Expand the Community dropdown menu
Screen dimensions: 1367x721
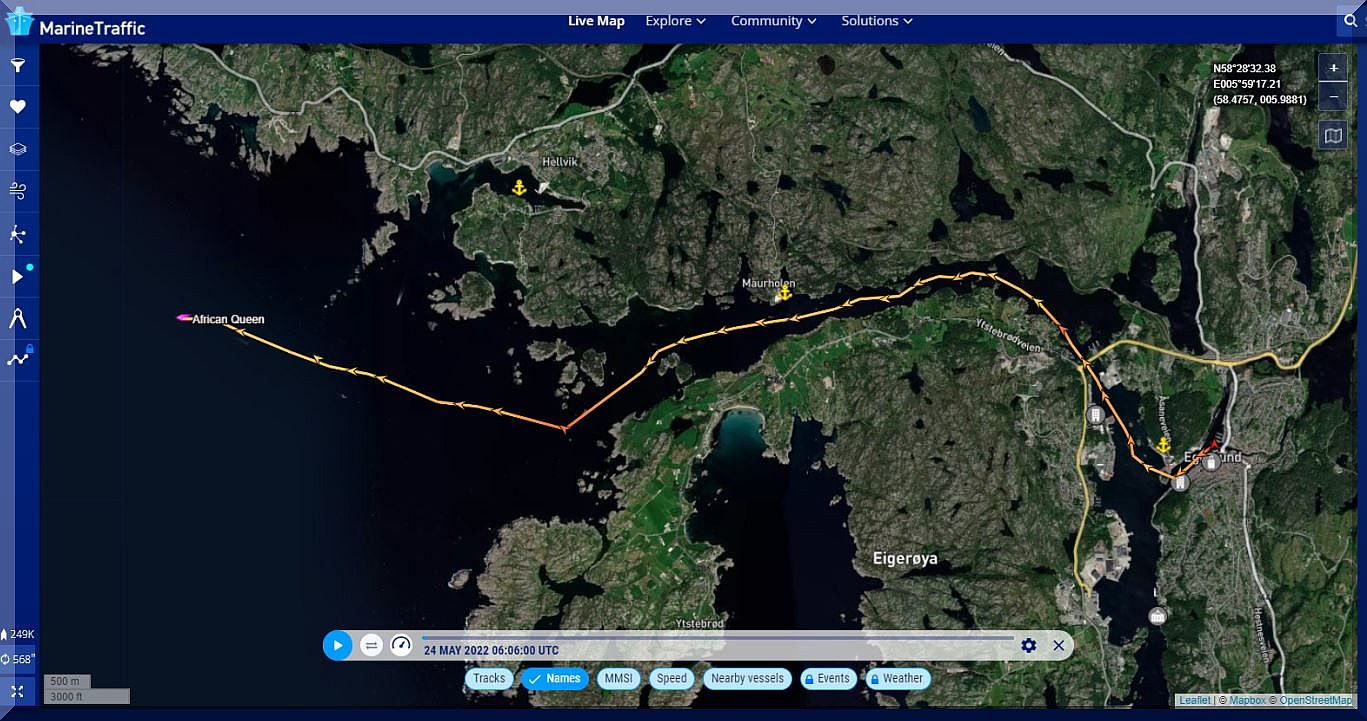coord(773,21)
